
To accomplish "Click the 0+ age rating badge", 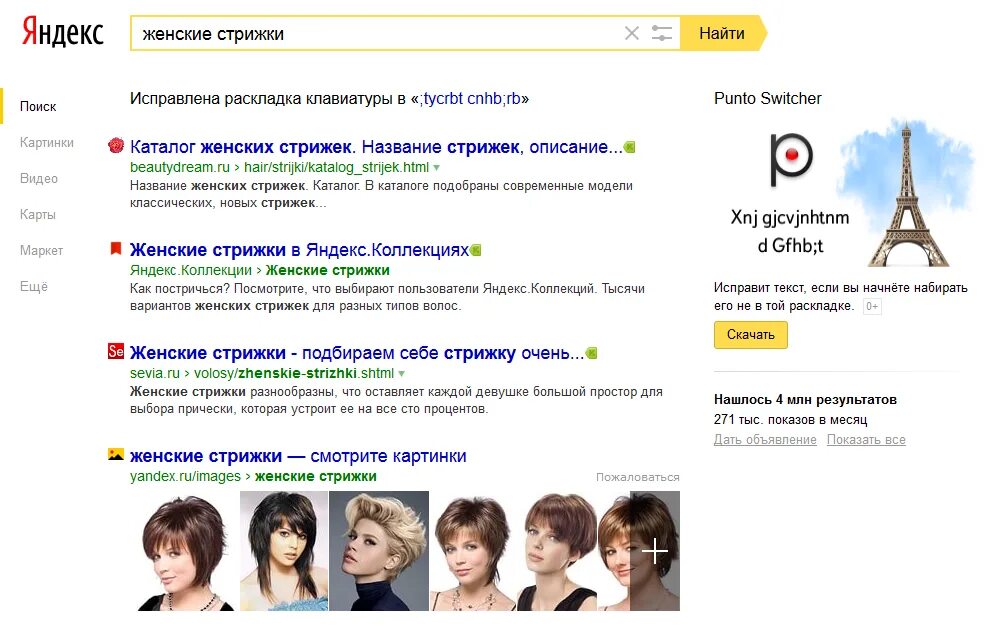I will tap(872, 307).
